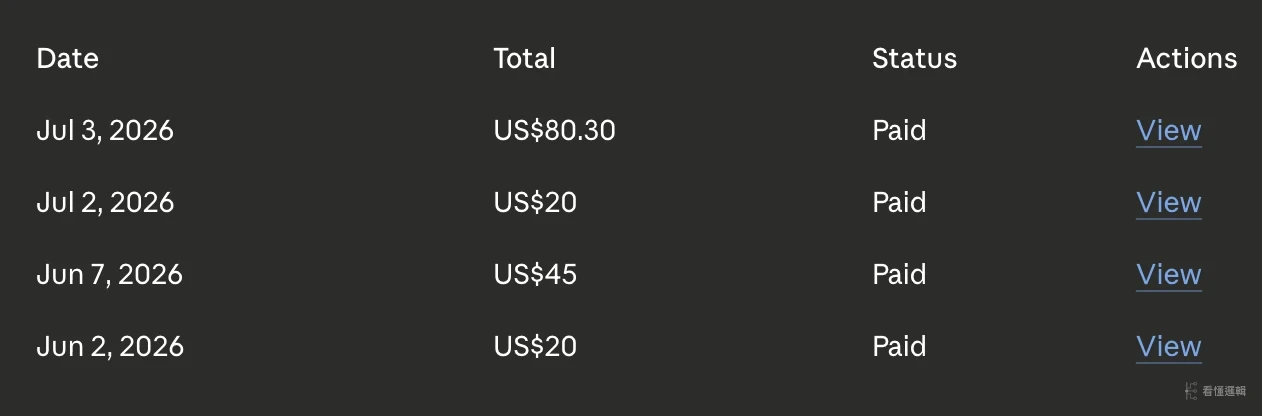1262x416 pixels.
Task: Open the View link for Jun 2, 2026
Action: (1169, 347)
